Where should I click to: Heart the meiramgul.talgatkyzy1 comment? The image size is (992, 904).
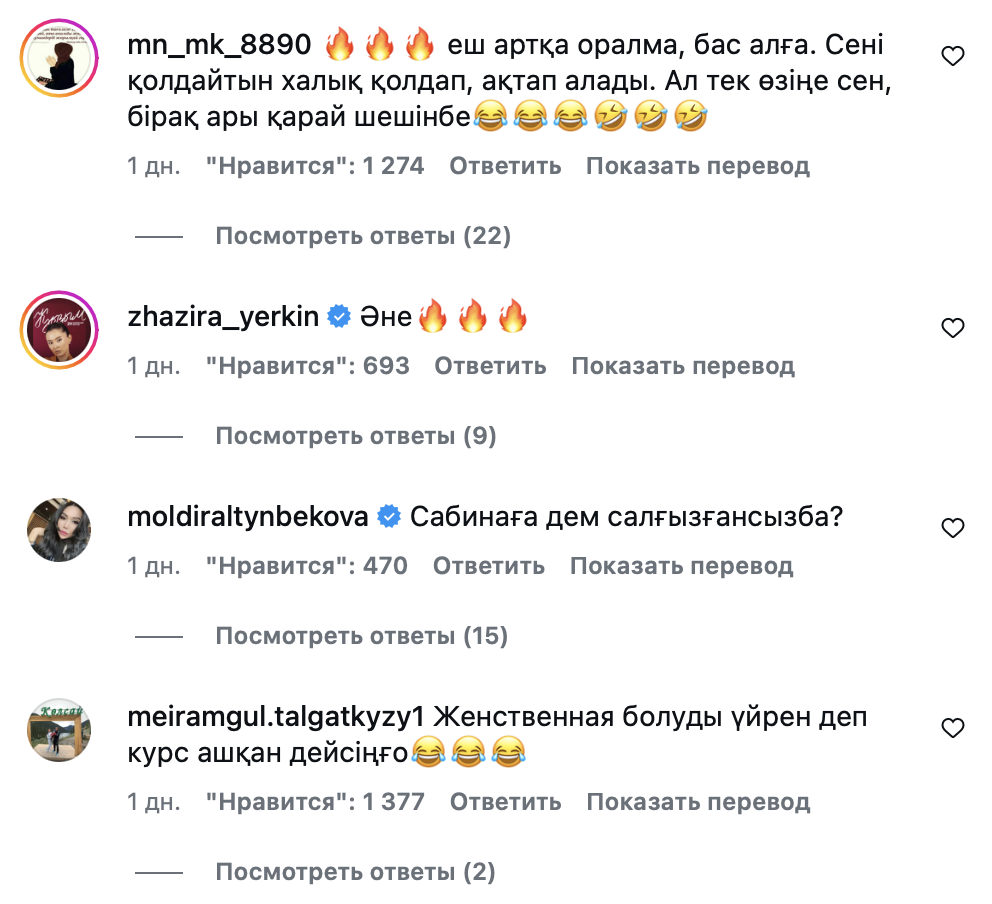pyautogui.click(x=953, y=727)
